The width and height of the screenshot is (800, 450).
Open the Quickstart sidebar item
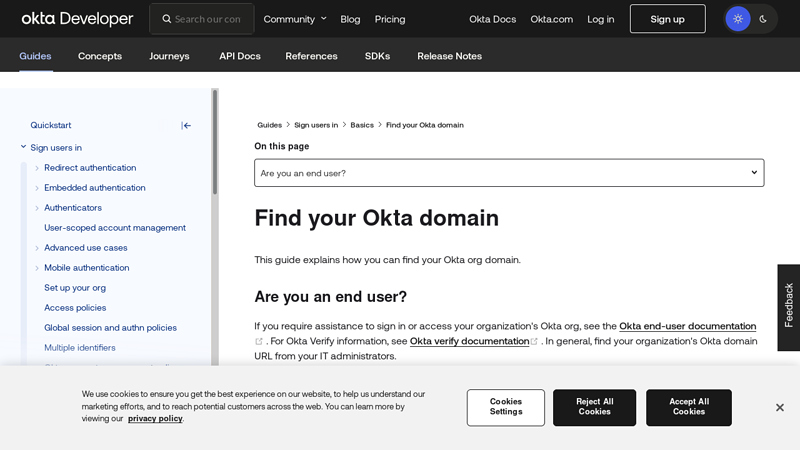(x=51, y=125)
